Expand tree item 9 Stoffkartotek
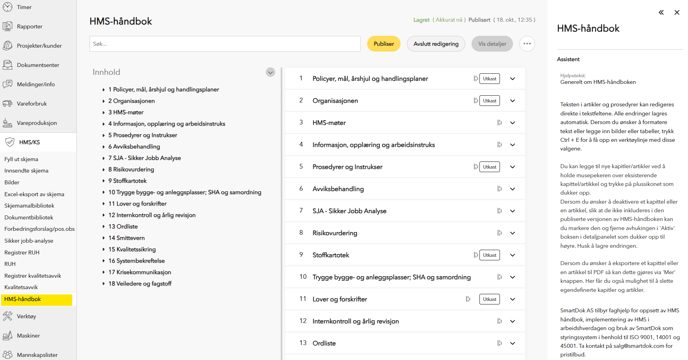688x360 pixels. point(104,181)
